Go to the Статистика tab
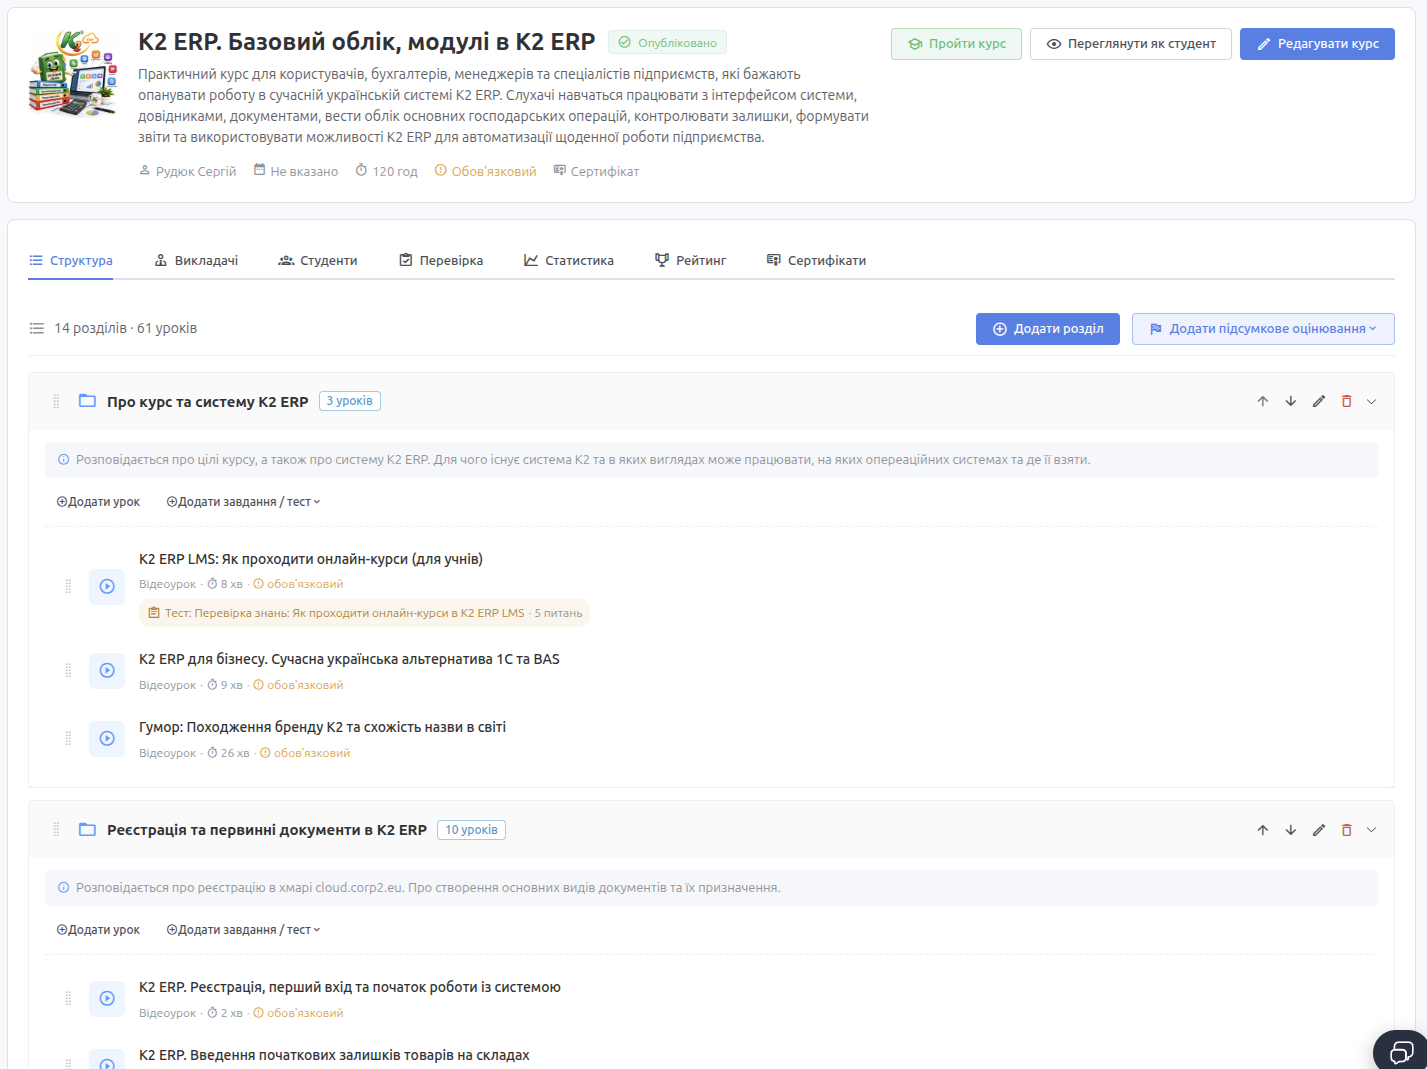1427x1069 pixels. pos(569,260)
